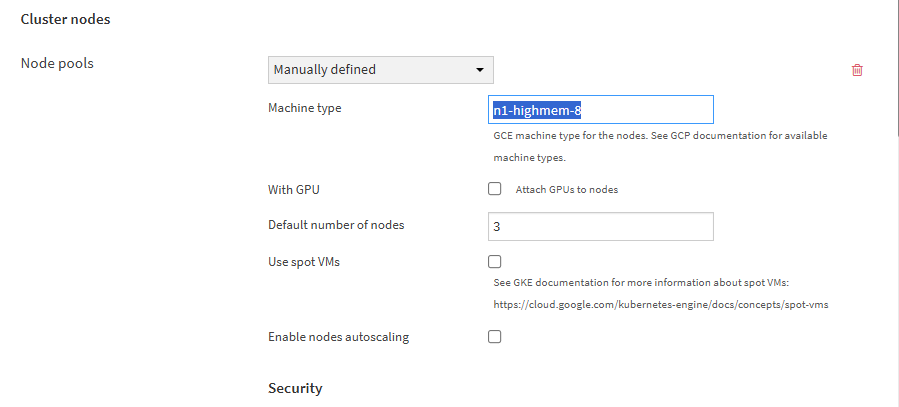The image size is (899, 407).
Task: Click the Attach GPUs to nodes label
Action: coord(567,189)
